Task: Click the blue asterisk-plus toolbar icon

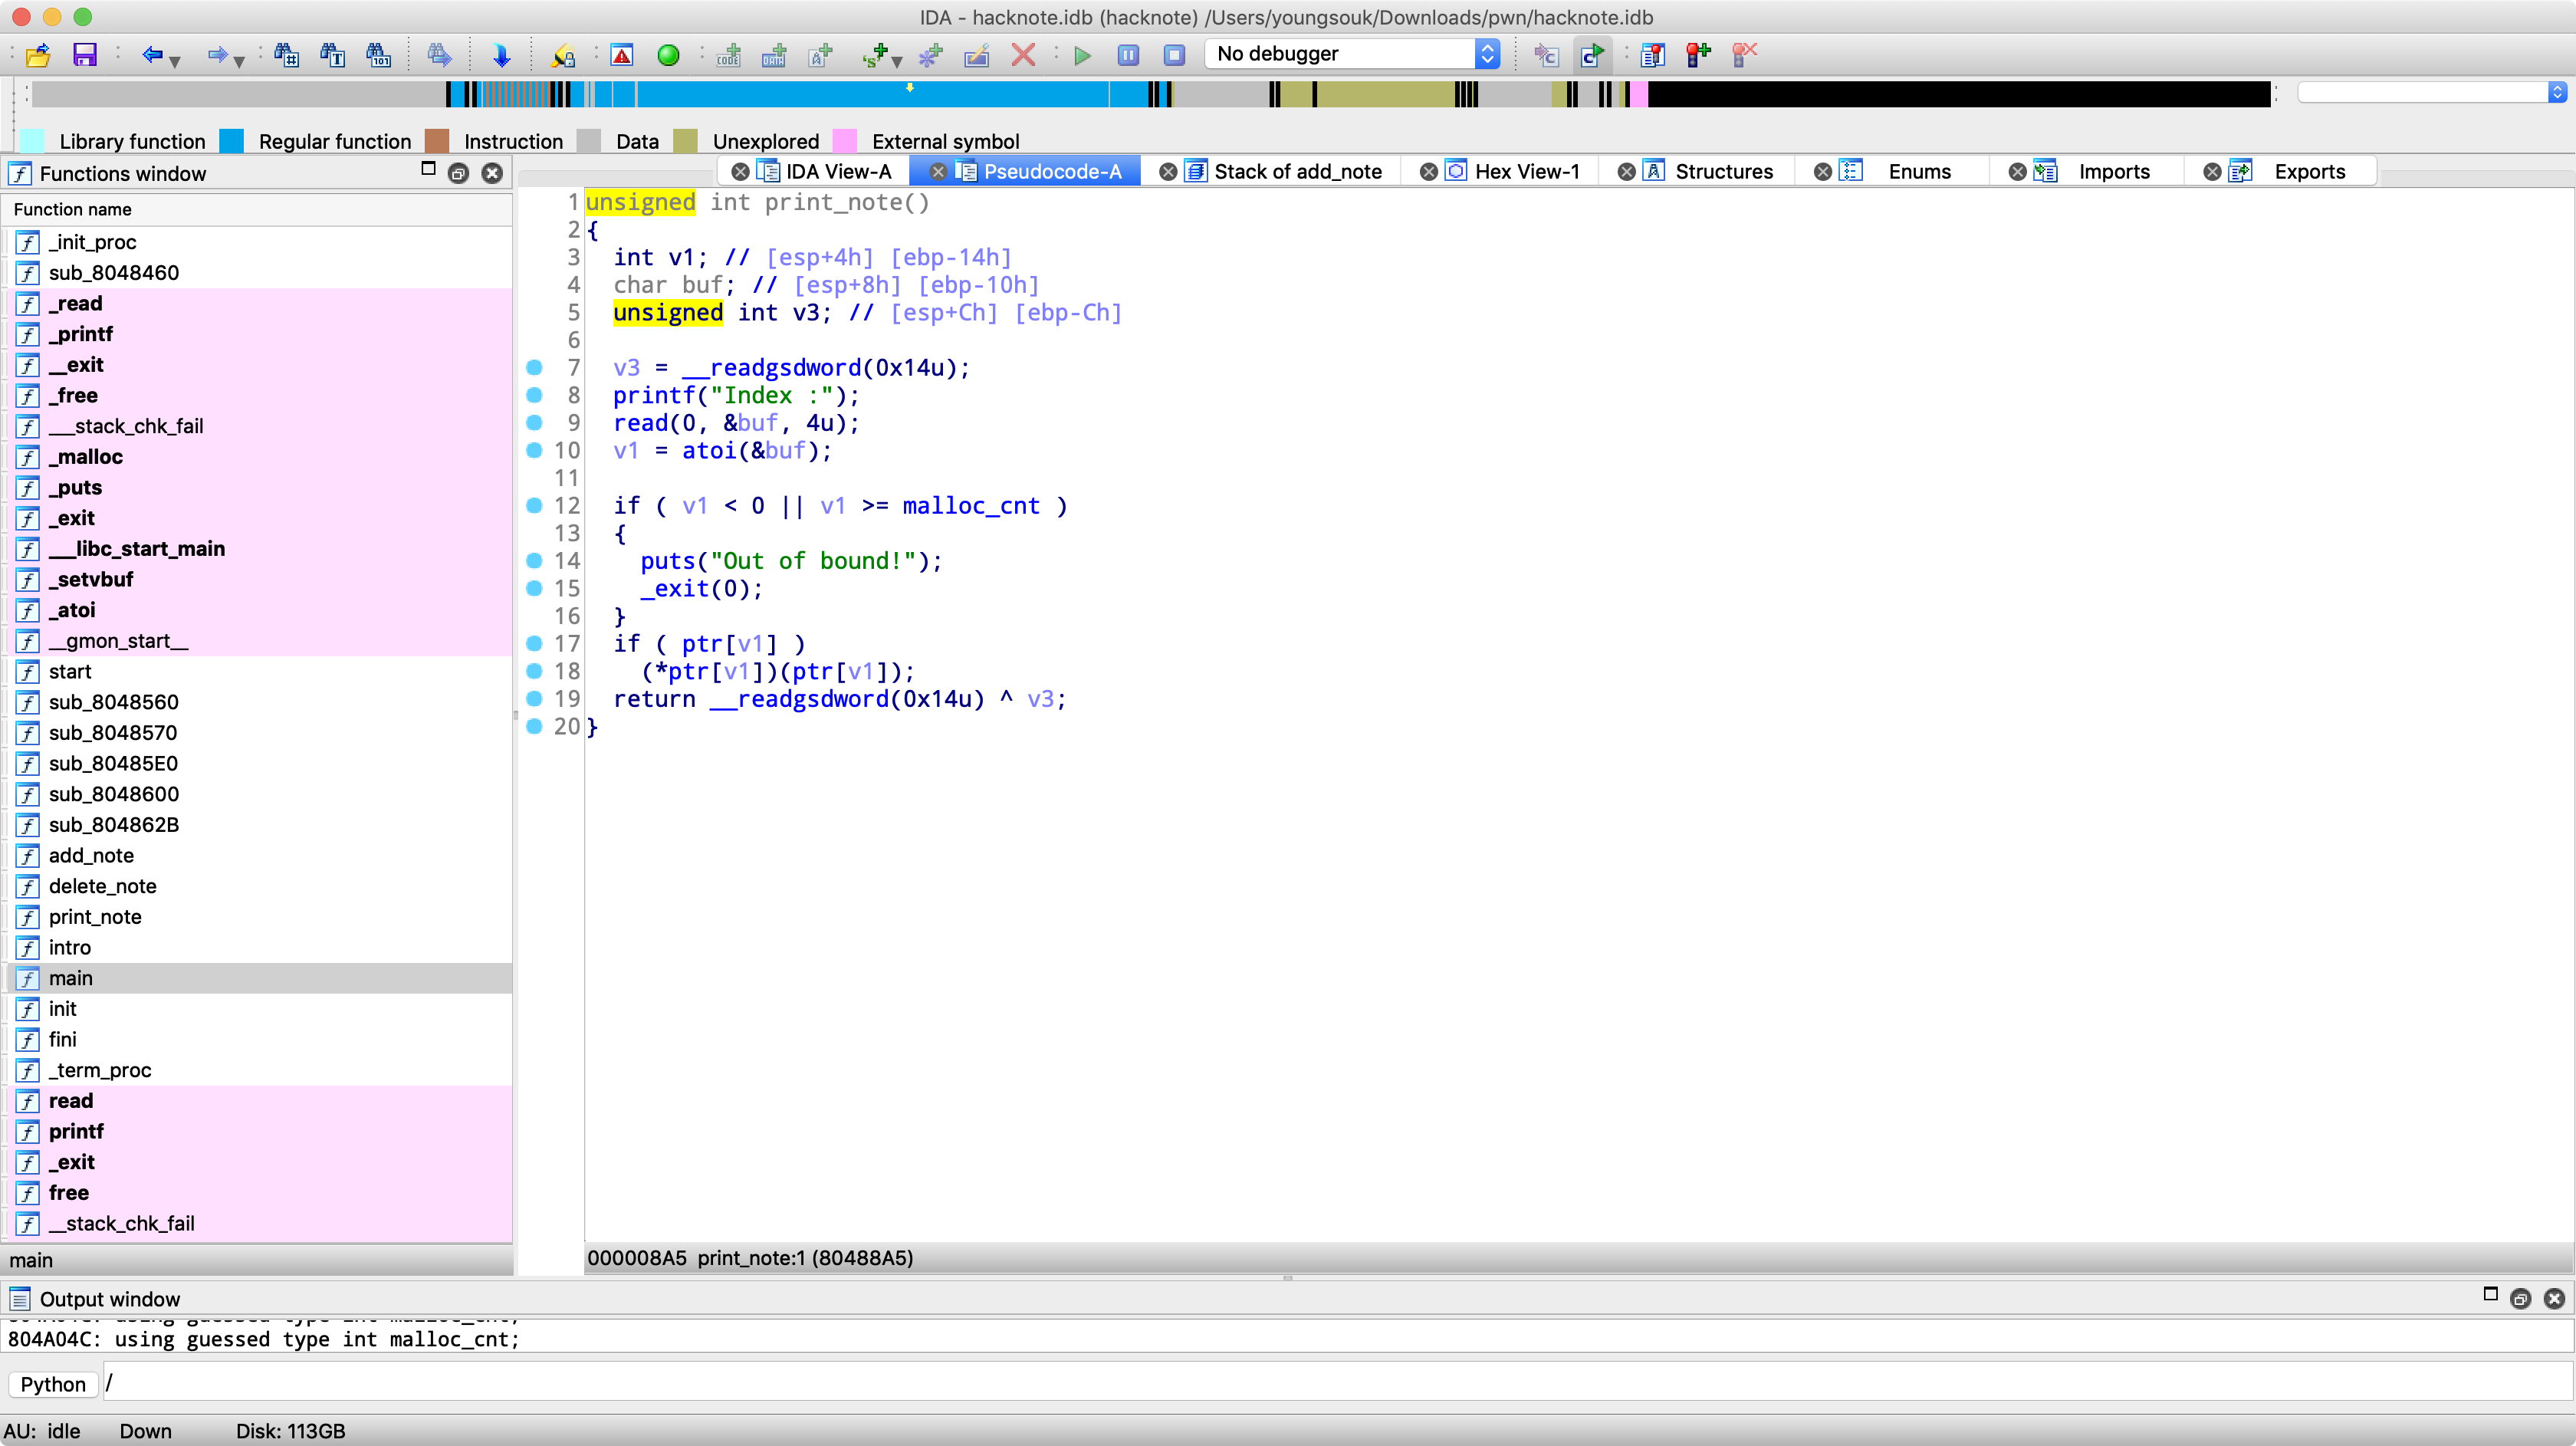Action: tap(931, 55)
